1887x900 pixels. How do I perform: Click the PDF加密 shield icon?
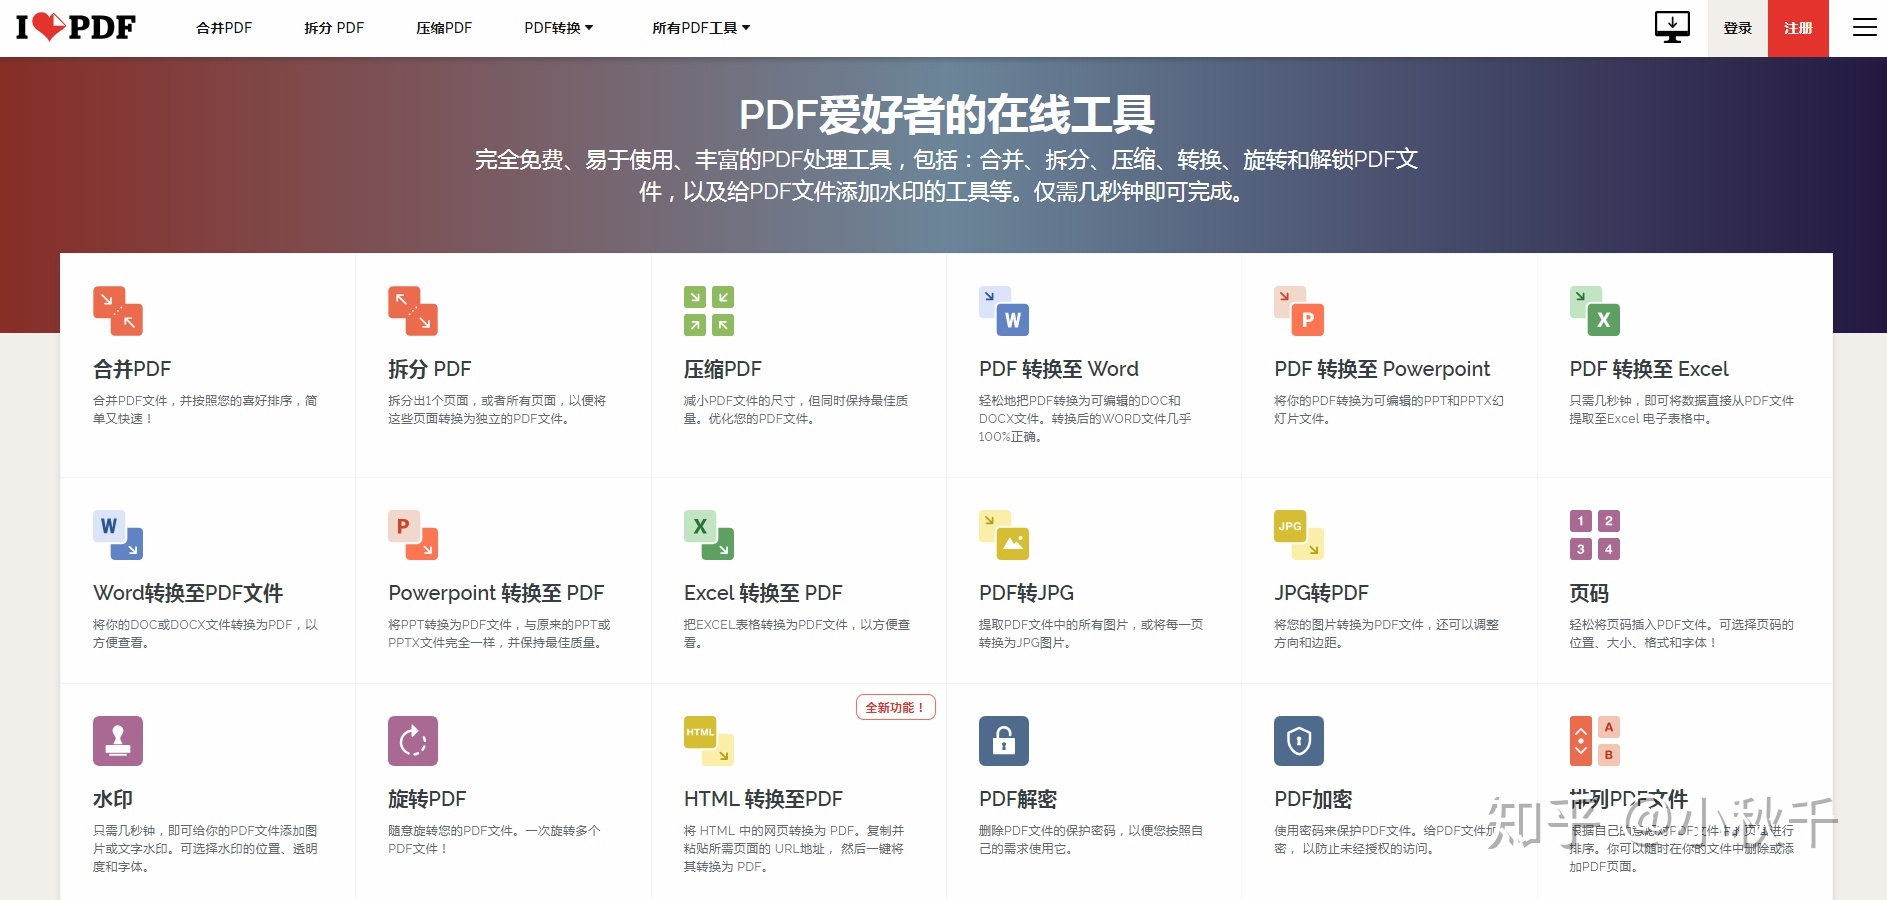coord(1299,741)
